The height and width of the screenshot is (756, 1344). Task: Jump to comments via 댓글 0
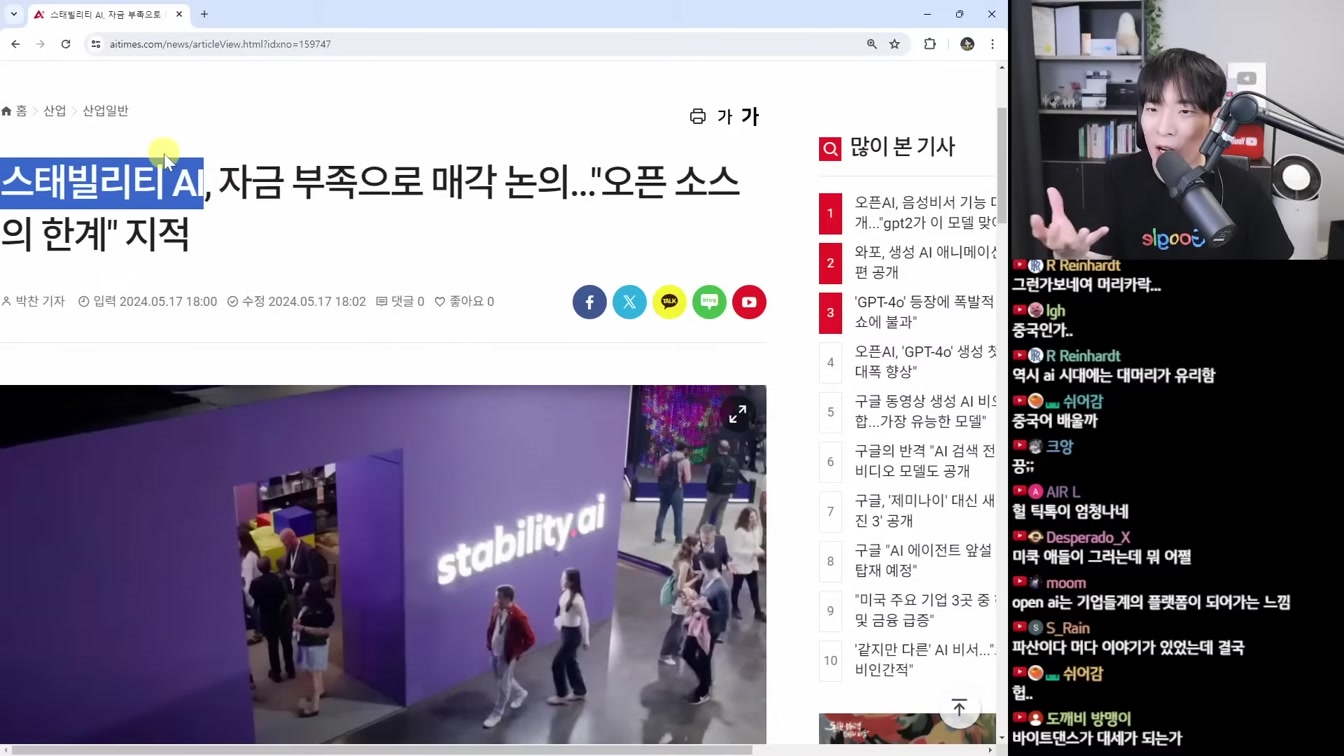point(400,301)
